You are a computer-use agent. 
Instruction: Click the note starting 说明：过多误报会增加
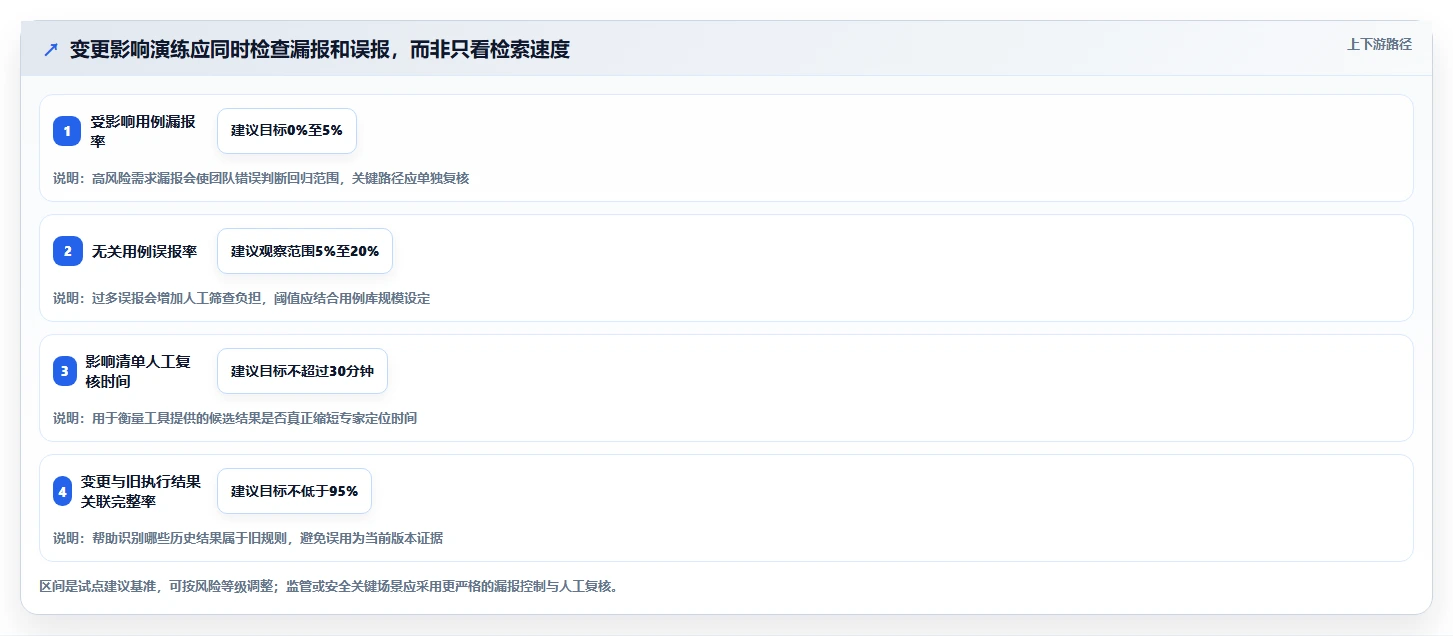[242, 298]
